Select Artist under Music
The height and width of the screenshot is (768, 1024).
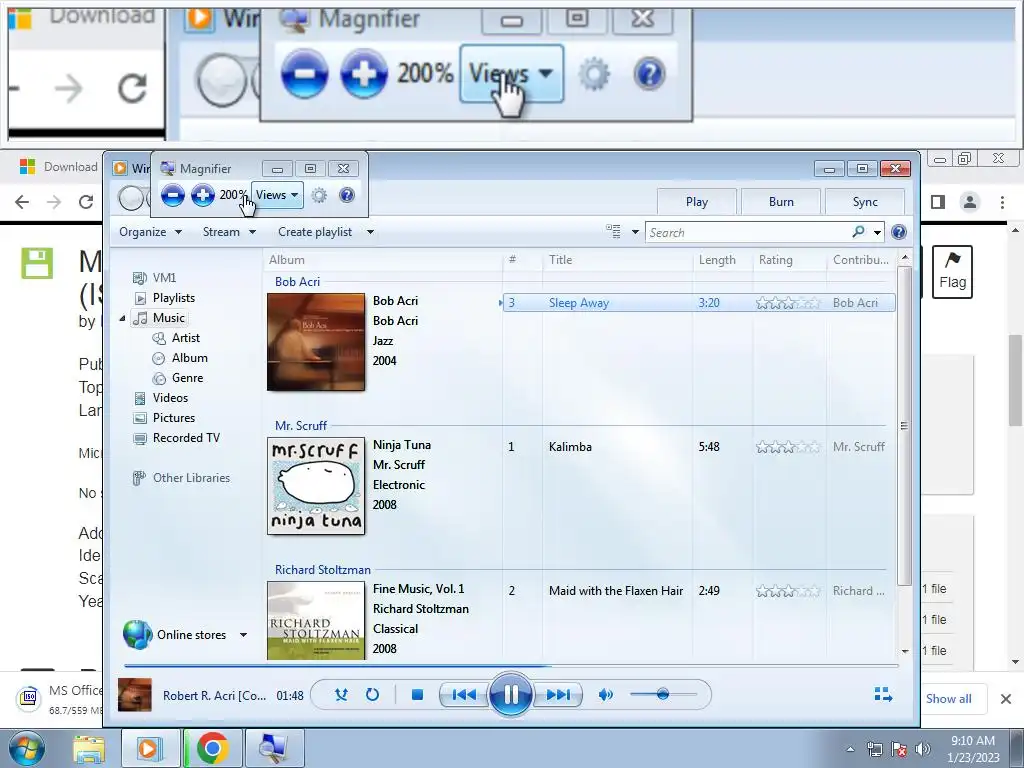pyautogui.click(x=176, y=338)
